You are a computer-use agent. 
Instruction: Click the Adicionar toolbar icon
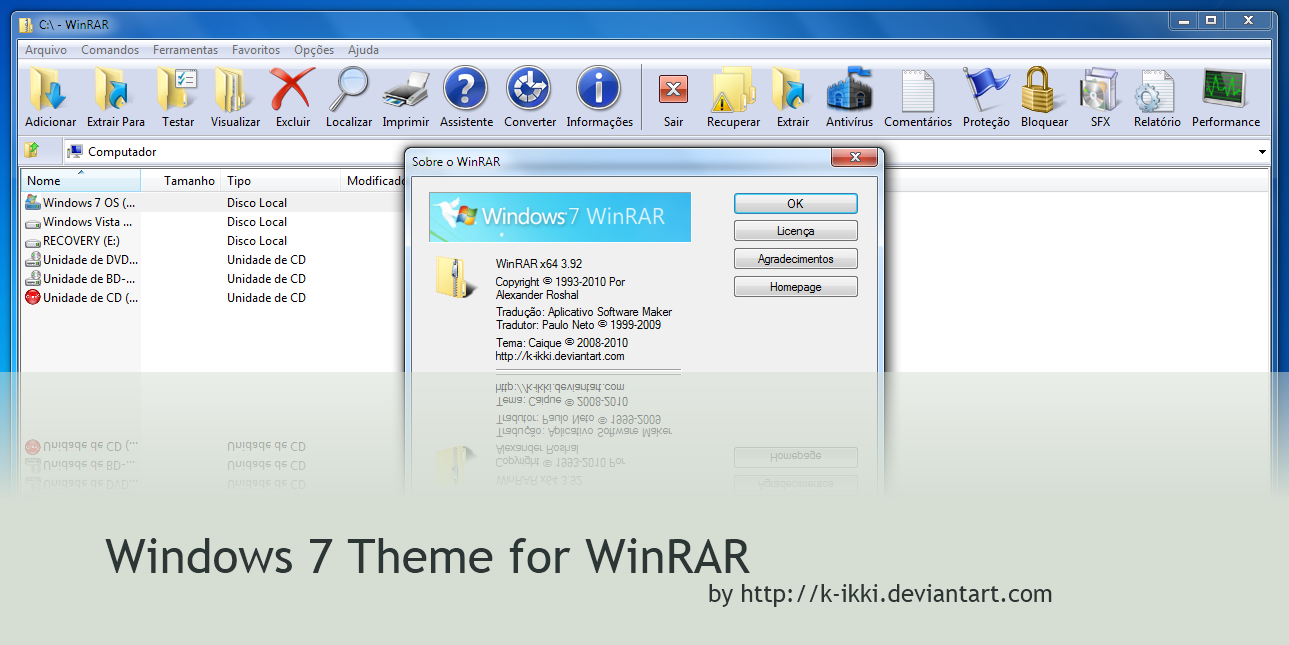50,92
